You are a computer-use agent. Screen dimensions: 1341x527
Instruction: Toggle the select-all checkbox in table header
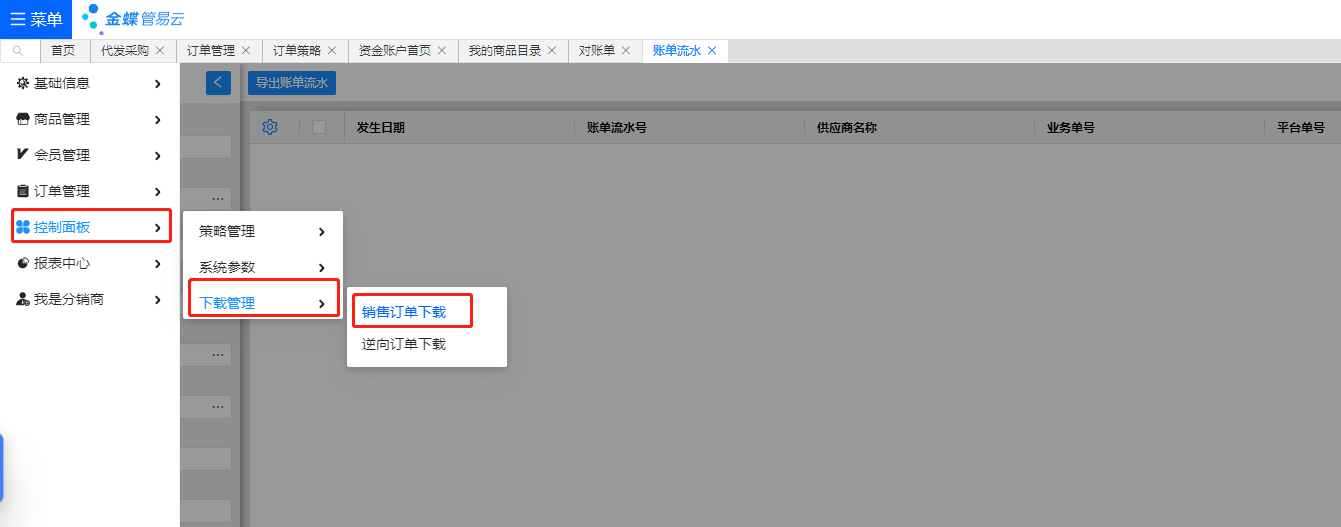pyautogui.click(x=319, y=127)
